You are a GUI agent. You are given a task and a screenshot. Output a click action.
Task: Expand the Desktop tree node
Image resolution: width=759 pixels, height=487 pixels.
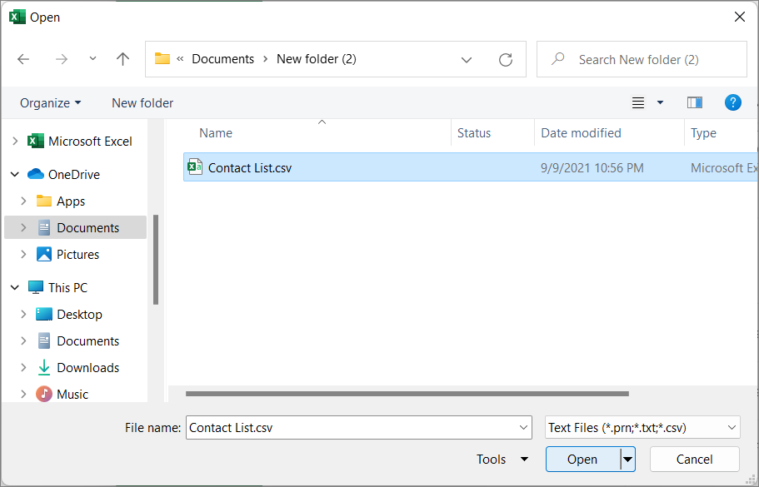tap(23, 314)
